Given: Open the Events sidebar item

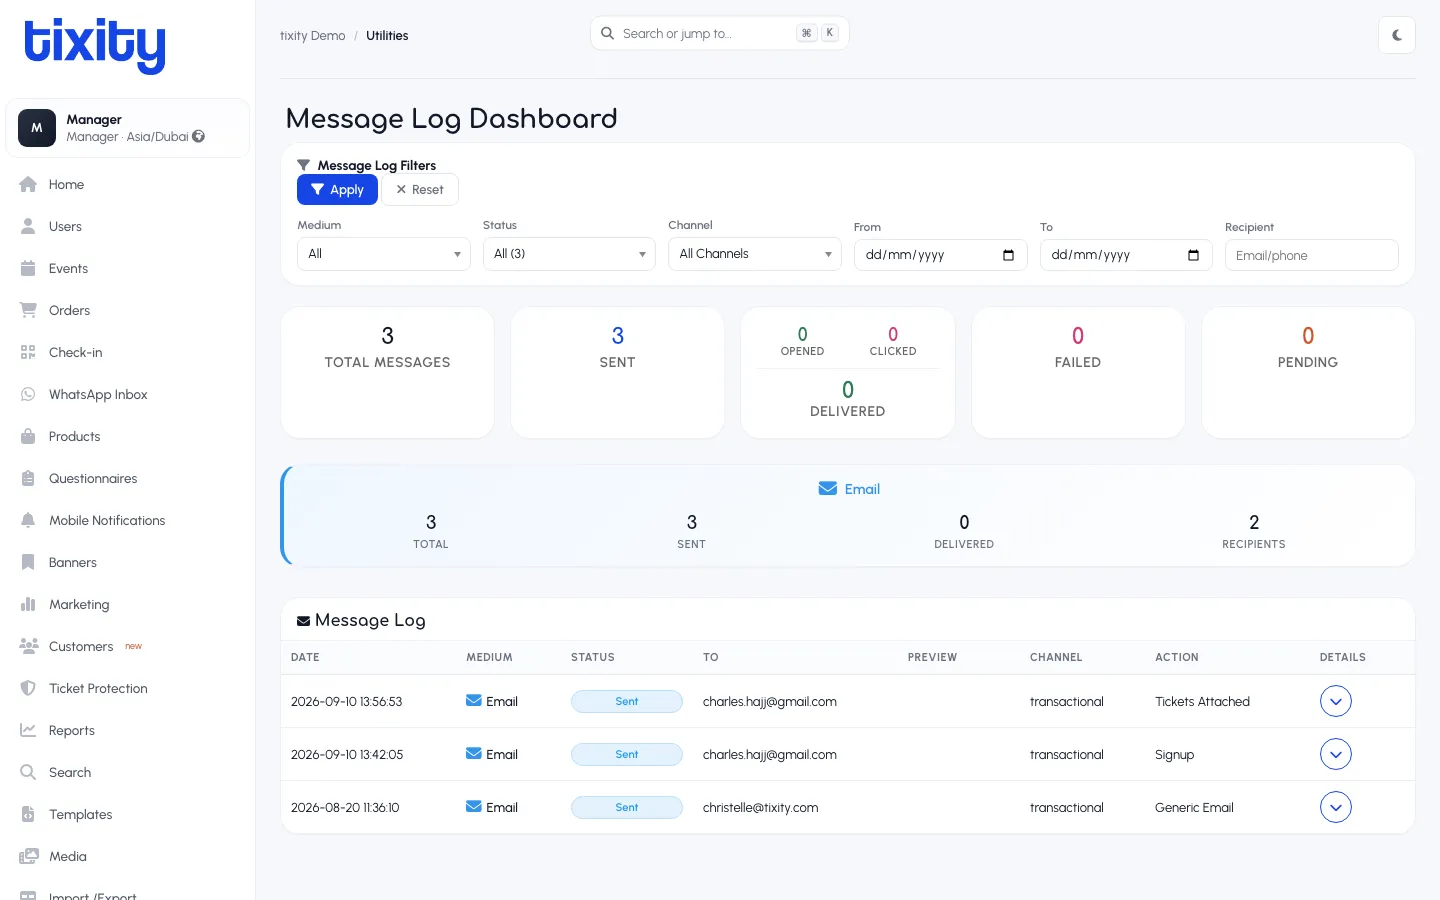Looking at the screenshot, I should pos(68,268).
